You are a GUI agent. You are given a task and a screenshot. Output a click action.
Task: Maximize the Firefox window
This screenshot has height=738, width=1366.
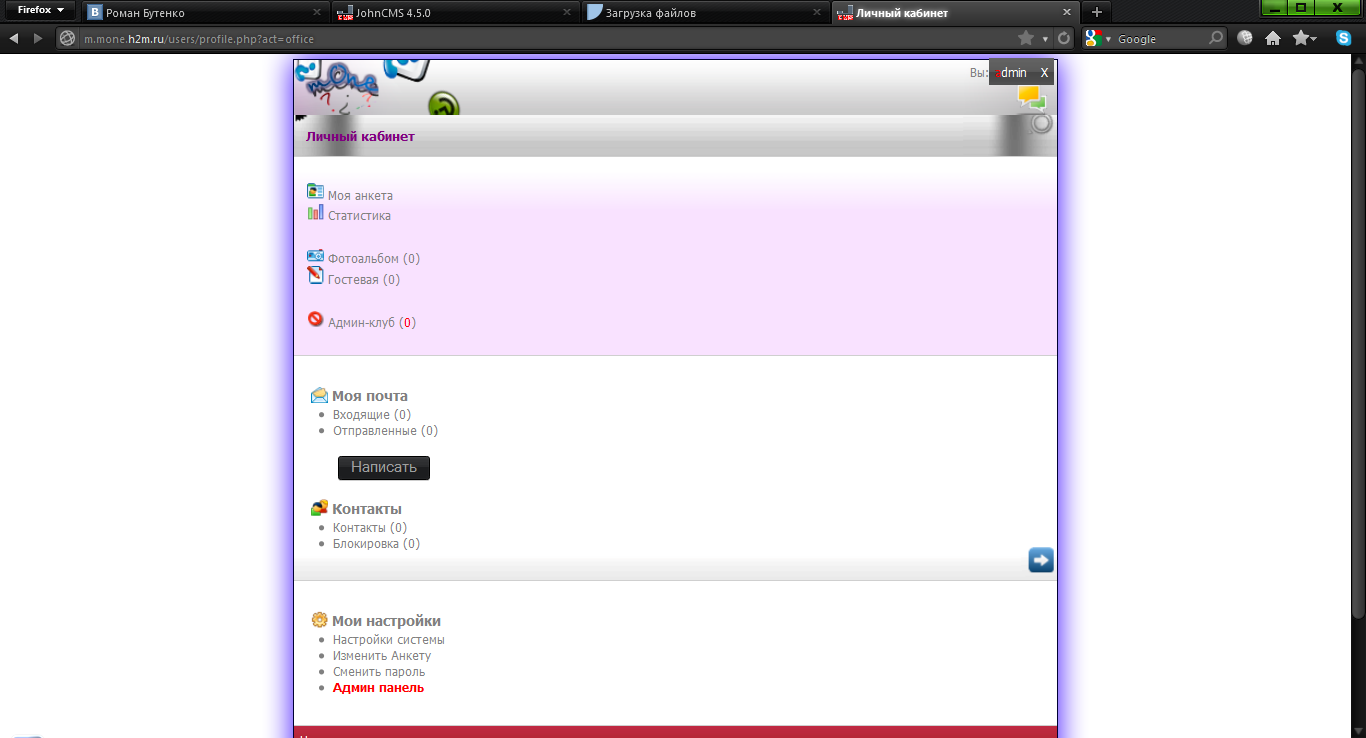point(1301,7)
